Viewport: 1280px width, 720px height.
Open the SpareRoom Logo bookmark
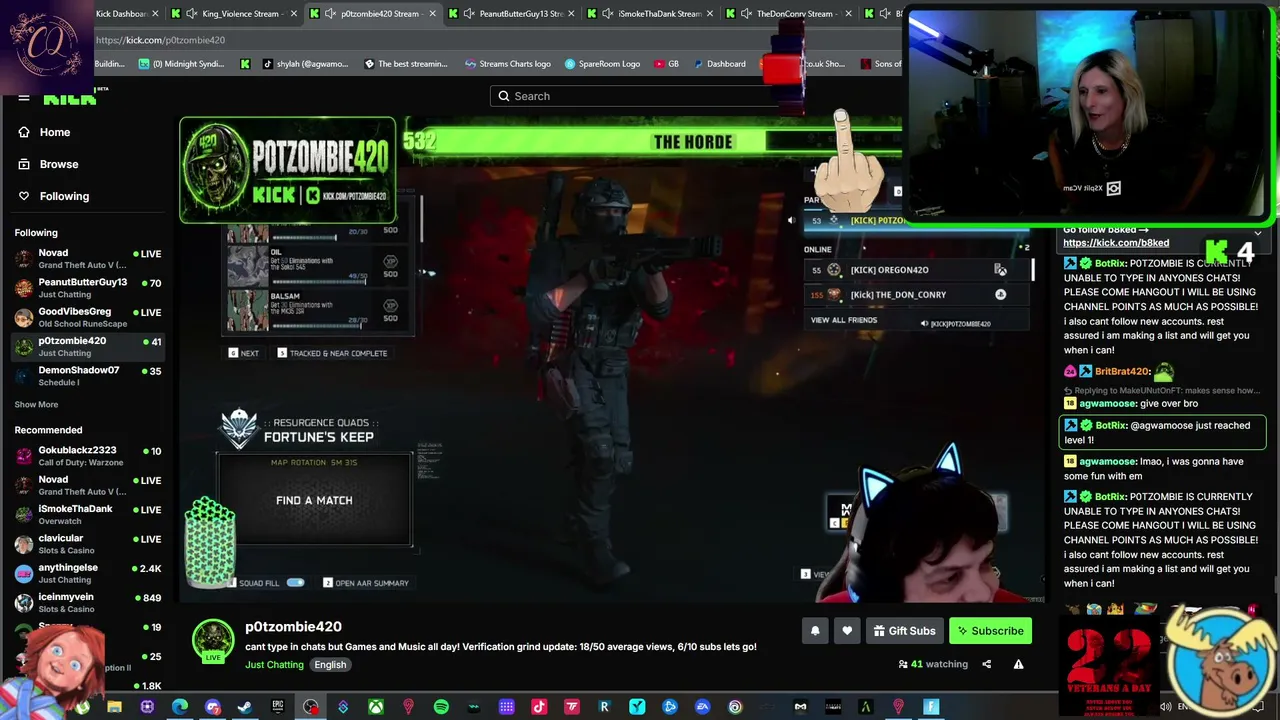pyautogui.click(x=602, y=64)
